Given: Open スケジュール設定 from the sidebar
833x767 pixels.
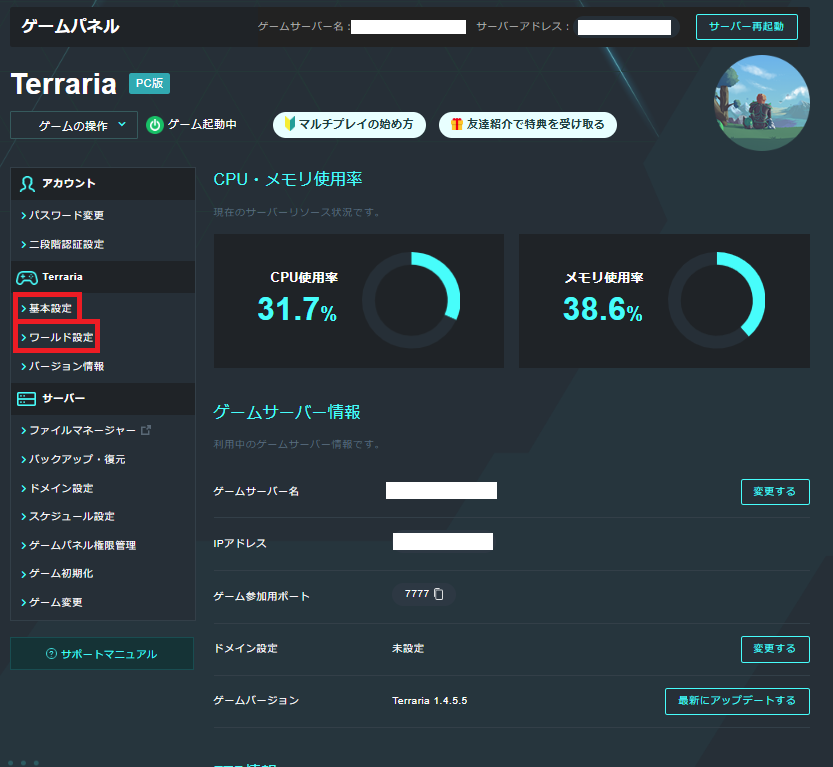Looking at the screenshot, I should (71, 516).
